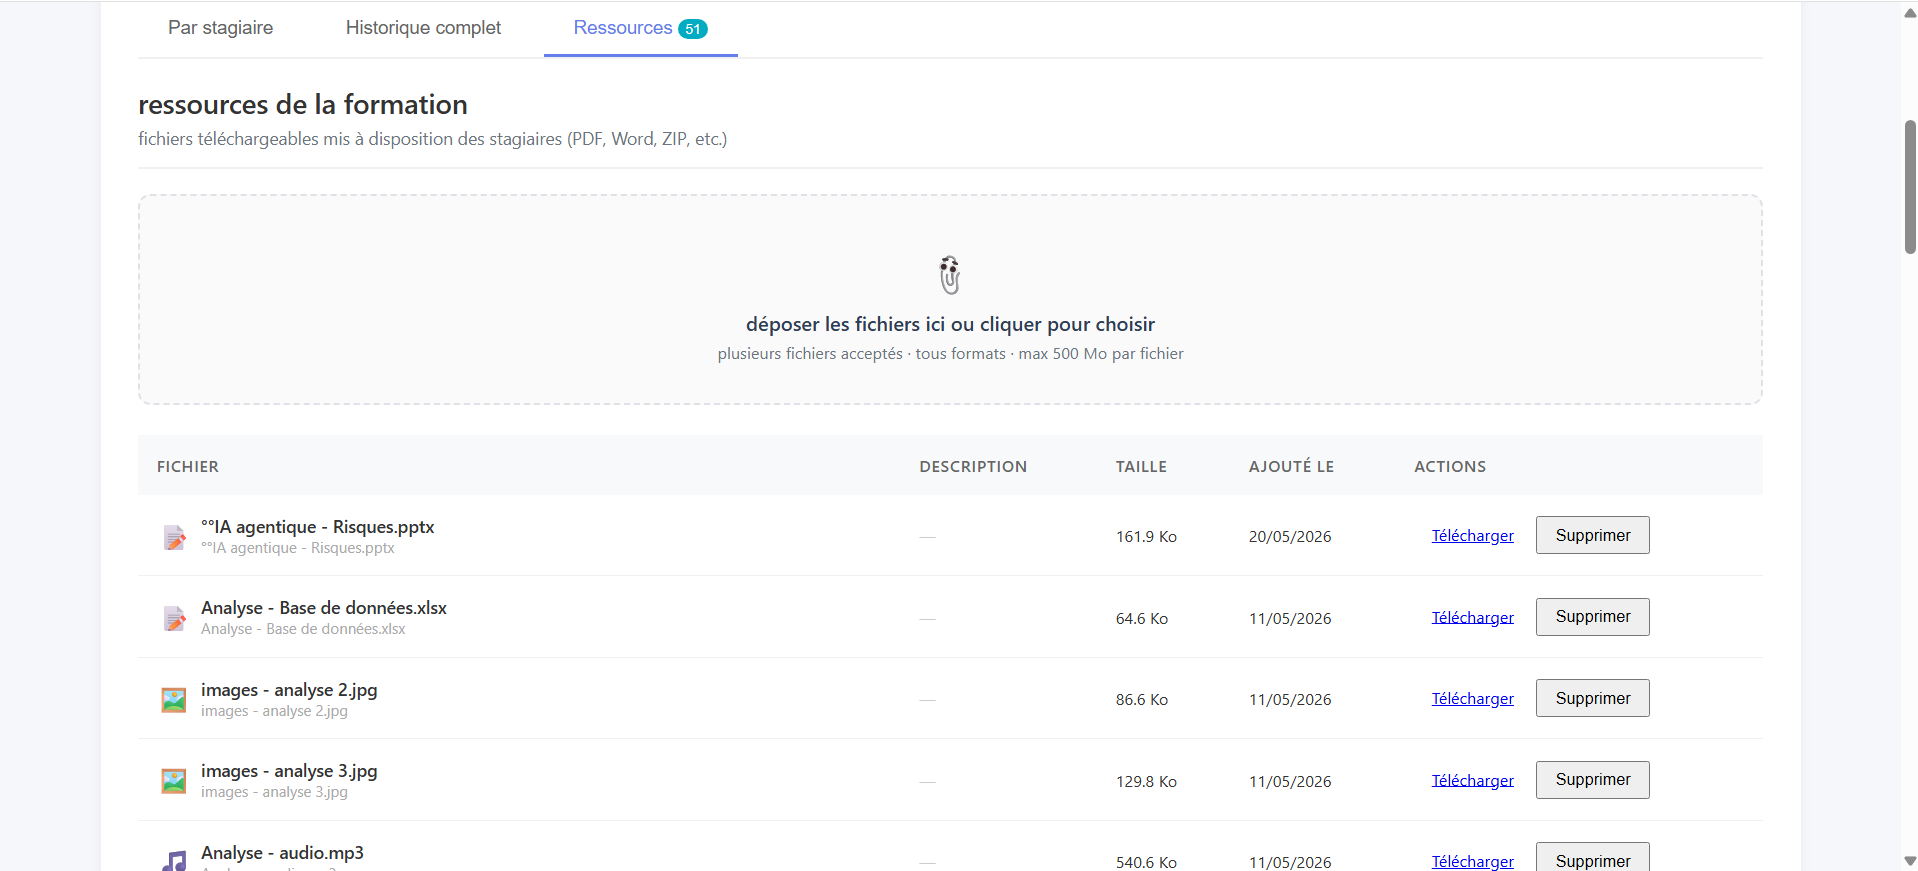Click file name Analyse - Base de données.xlsx
This screenshot has width=1918, height=871.
(324, 608)
